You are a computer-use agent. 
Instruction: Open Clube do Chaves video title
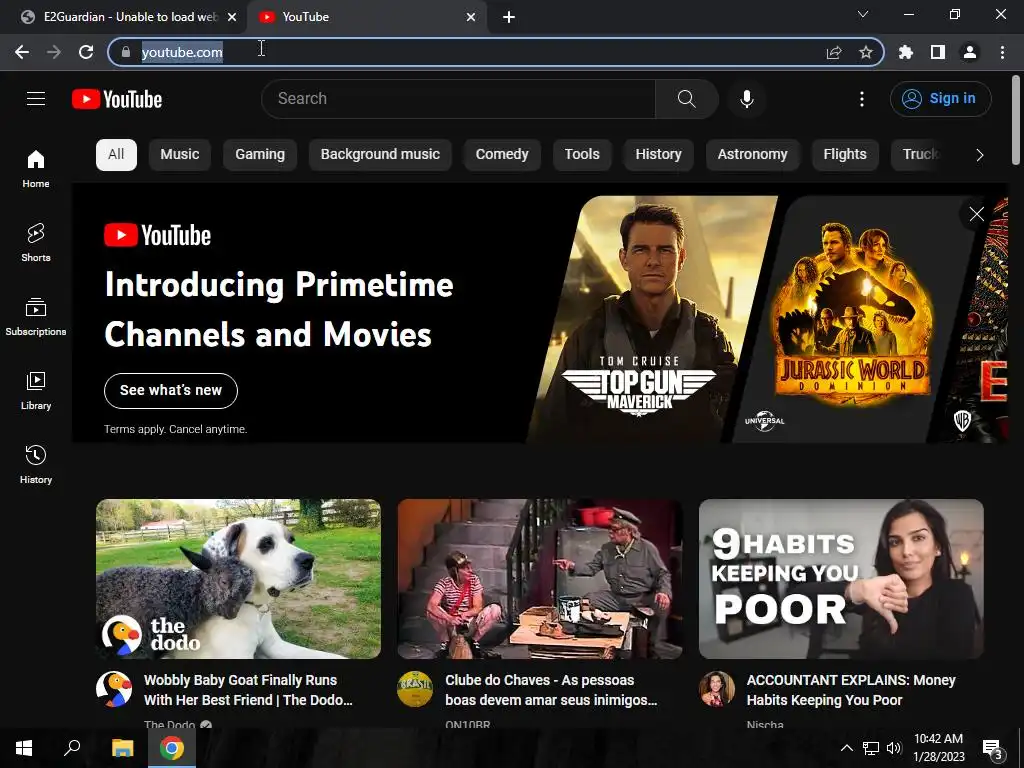pyautogui.click(x=551, y=690)
